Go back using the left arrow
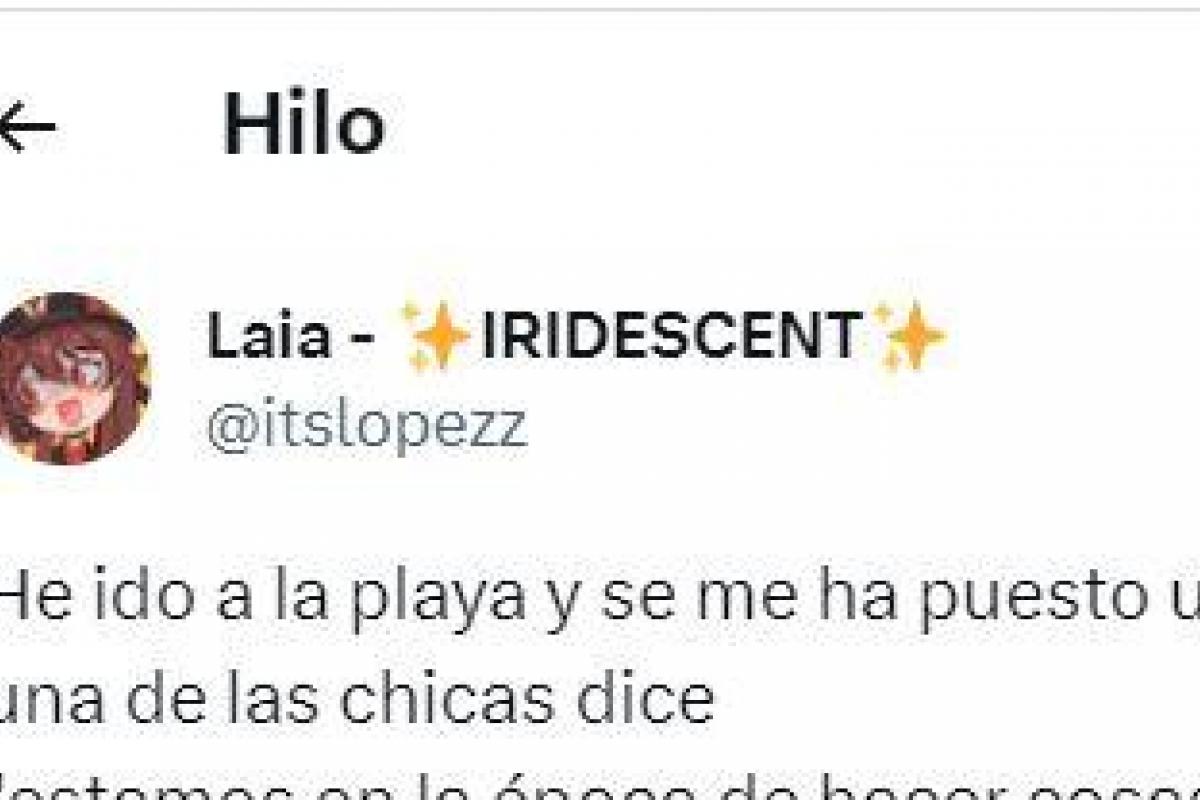 tap(25, 126)
